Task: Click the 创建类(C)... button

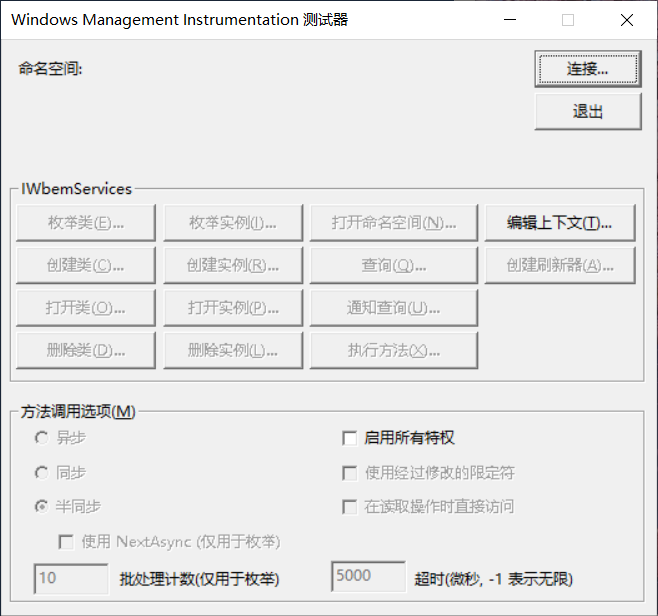Action: [x=86, y=265]
